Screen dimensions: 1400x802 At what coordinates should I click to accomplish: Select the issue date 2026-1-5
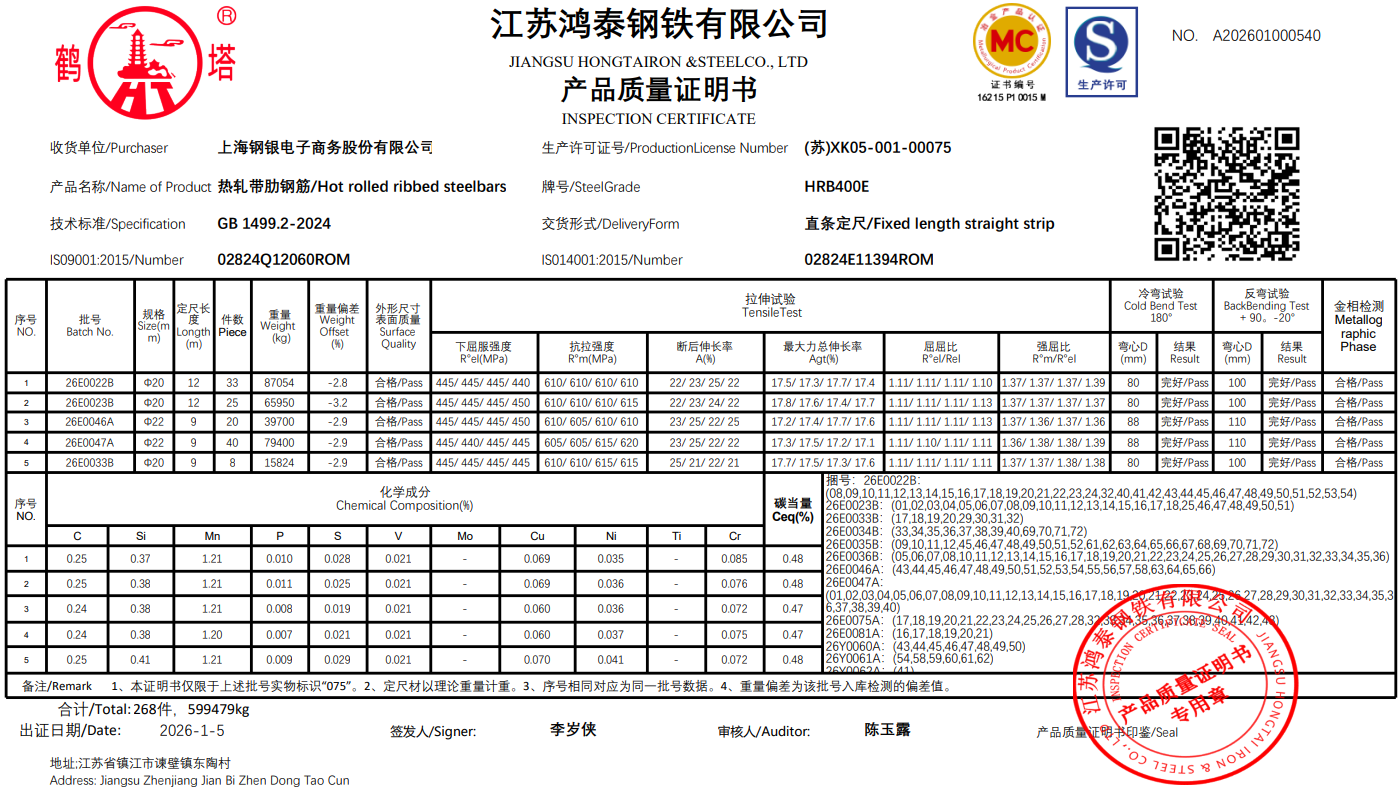click(x=192, y=731)
